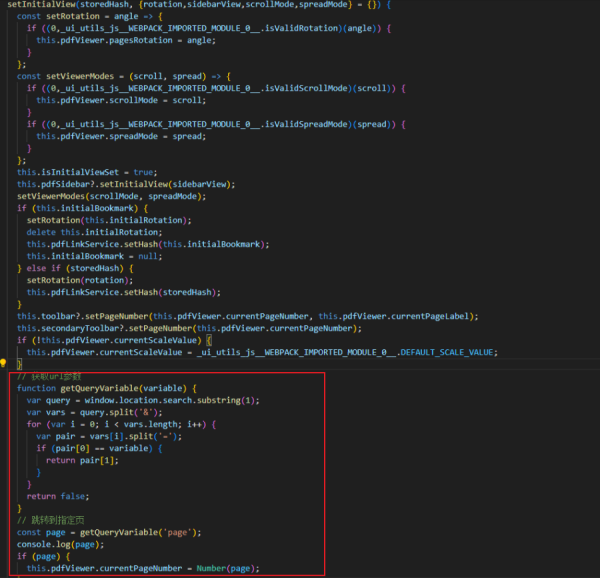Click 'if (!this.pdfViewer.currentScaleValue)' line
Screen dimensions: 600x578
pyautogui.click(x=114, y=340)
